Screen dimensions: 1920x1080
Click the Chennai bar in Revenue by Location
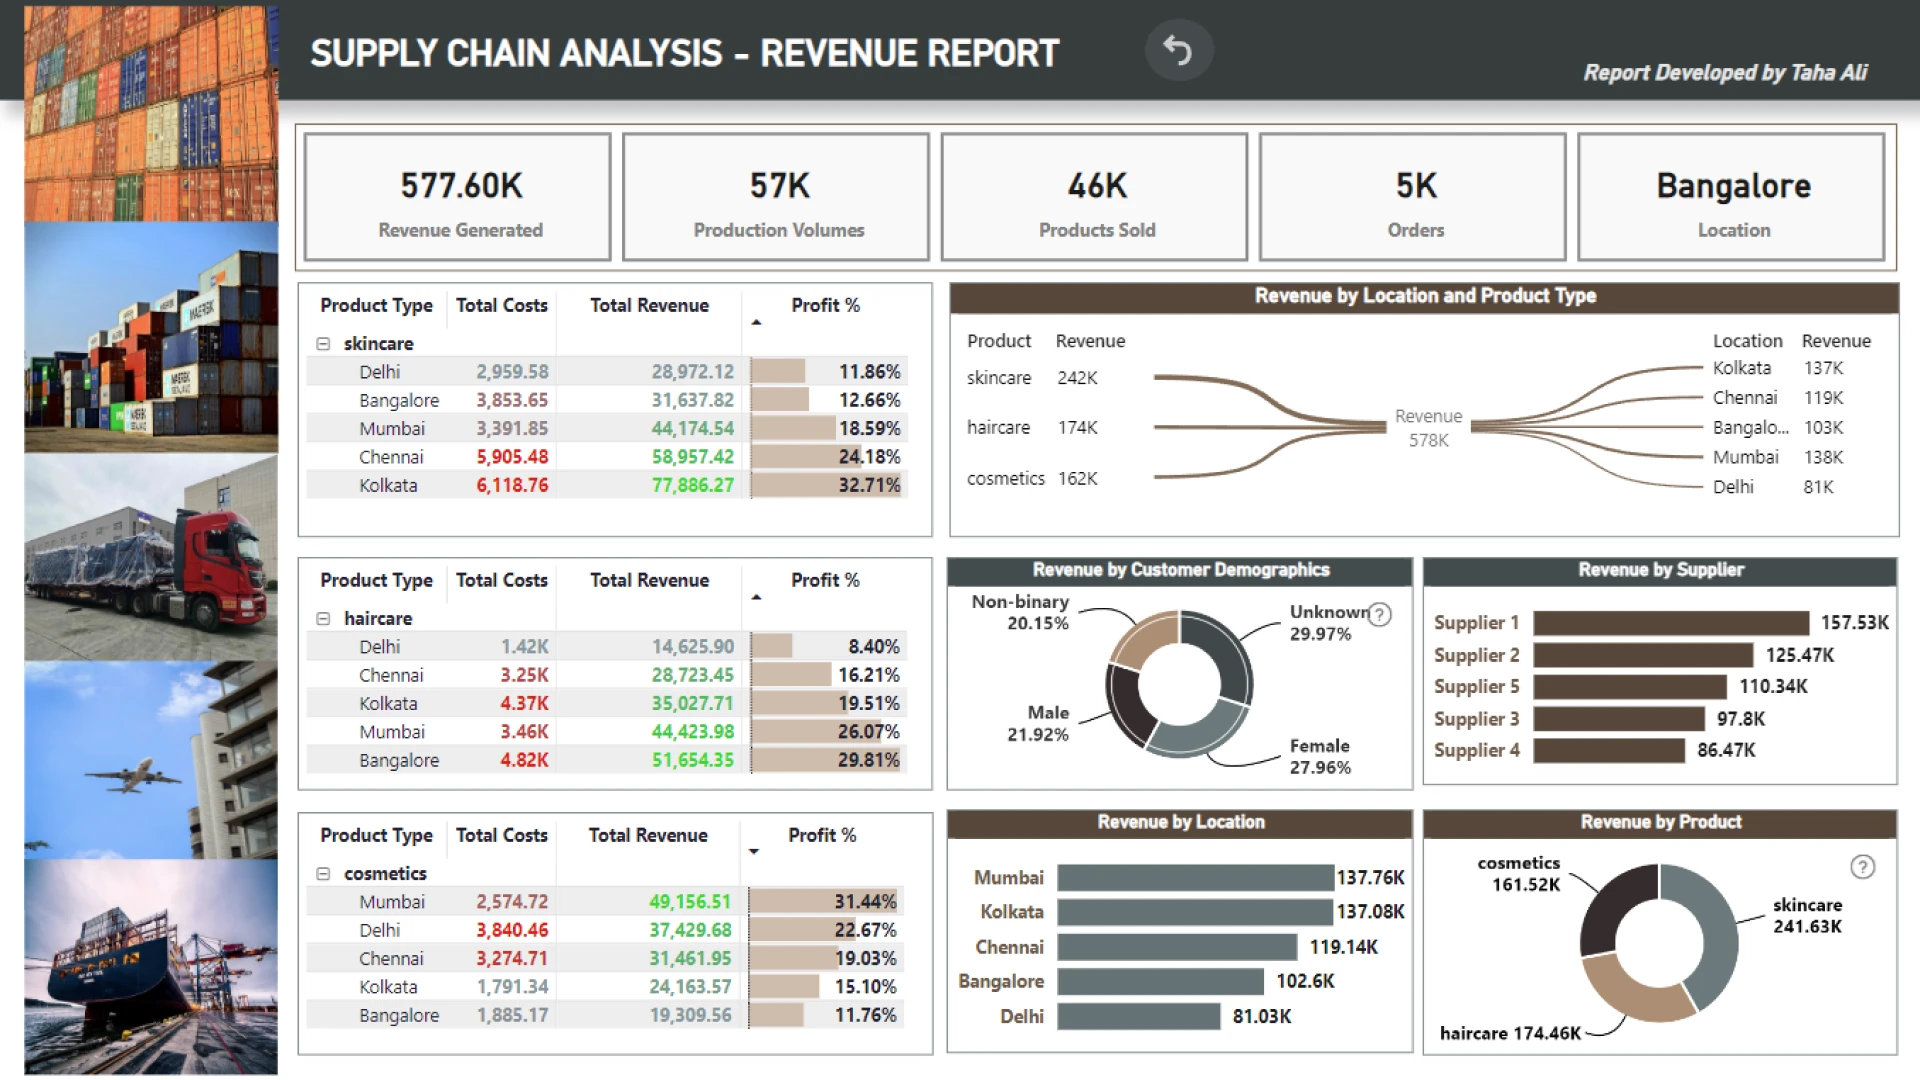click(1177, 947)
